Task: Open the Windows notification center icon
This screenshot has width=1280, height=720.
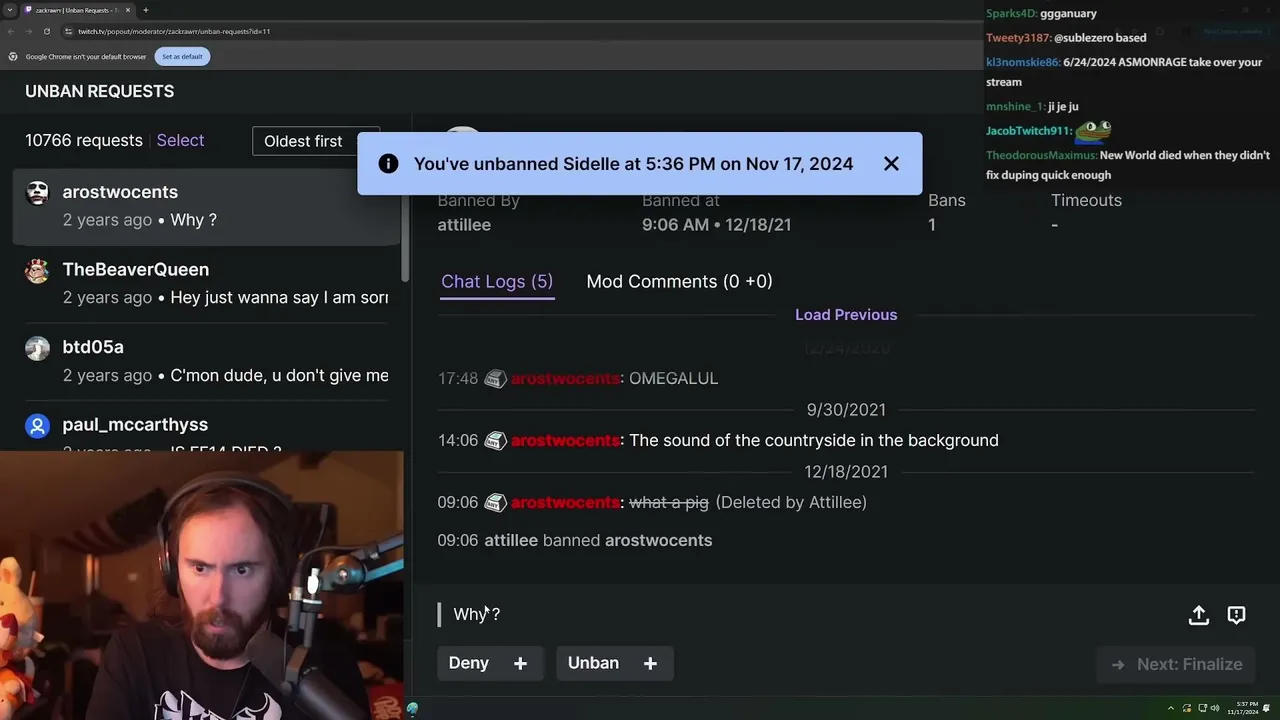Action: (x=1266, y=708)
